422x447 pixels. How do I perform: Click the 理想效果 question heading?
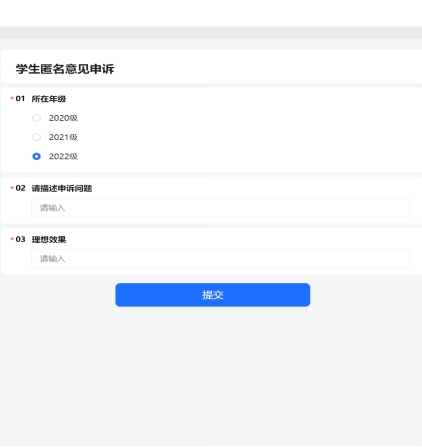49,239
